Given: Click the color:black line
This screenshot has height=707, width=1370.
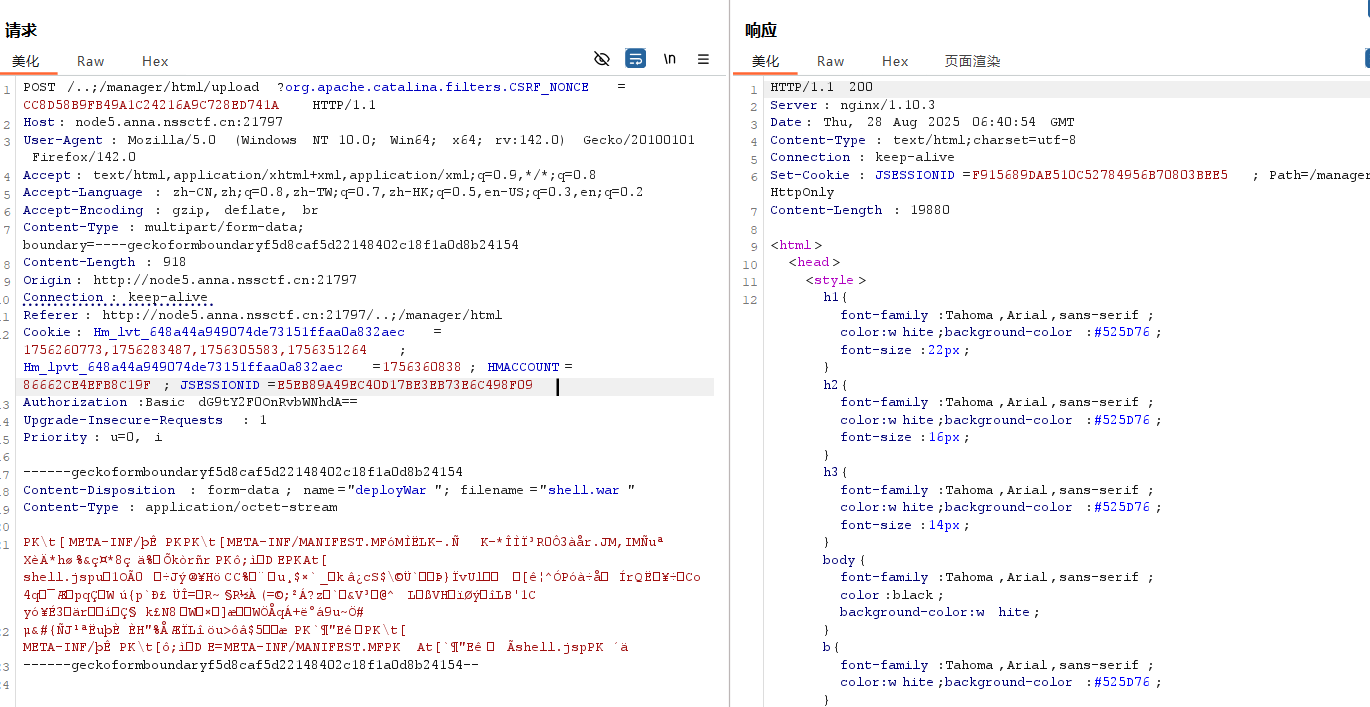Looking at the screenshot, I should pyautogui.click(x=892, y=595).
